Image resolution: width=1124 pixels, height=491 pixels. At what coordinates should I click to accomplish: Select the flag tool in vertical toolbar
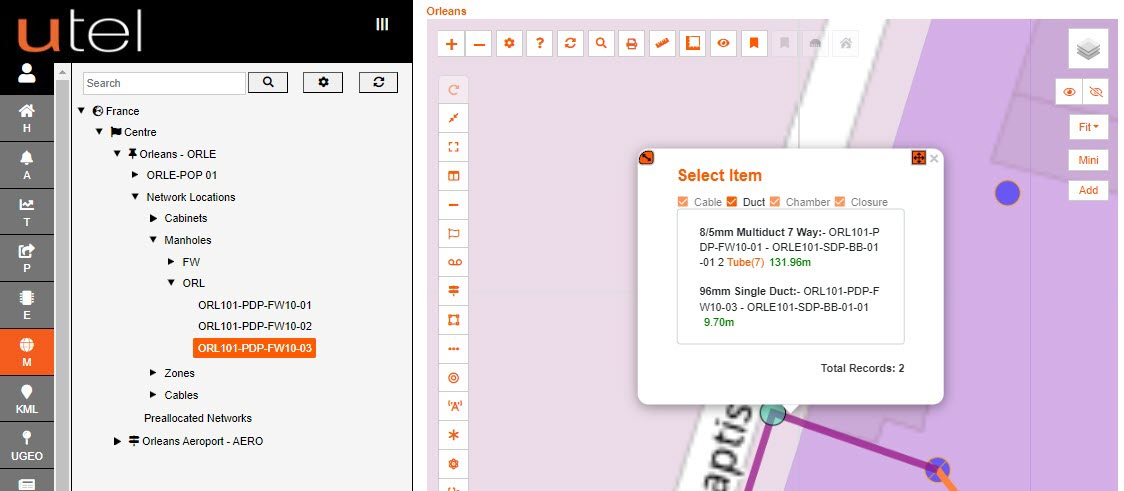[x=453, y=234]
